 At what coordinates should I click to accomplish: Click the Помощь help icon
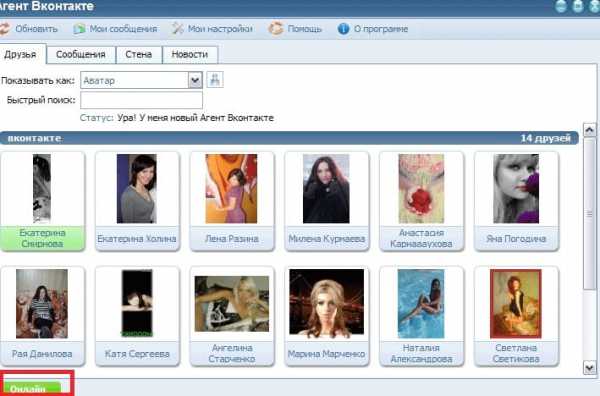tap(276, 28)
